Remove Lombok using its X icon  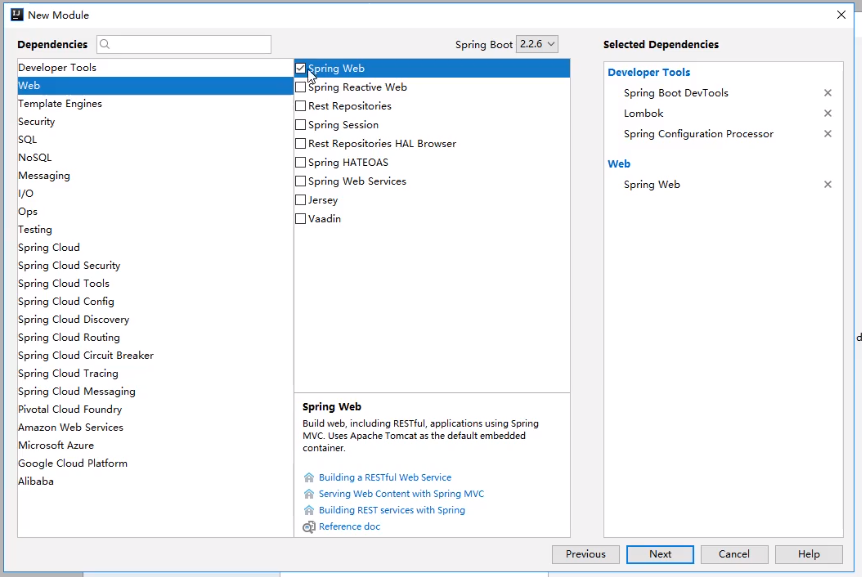pos(827,113)
